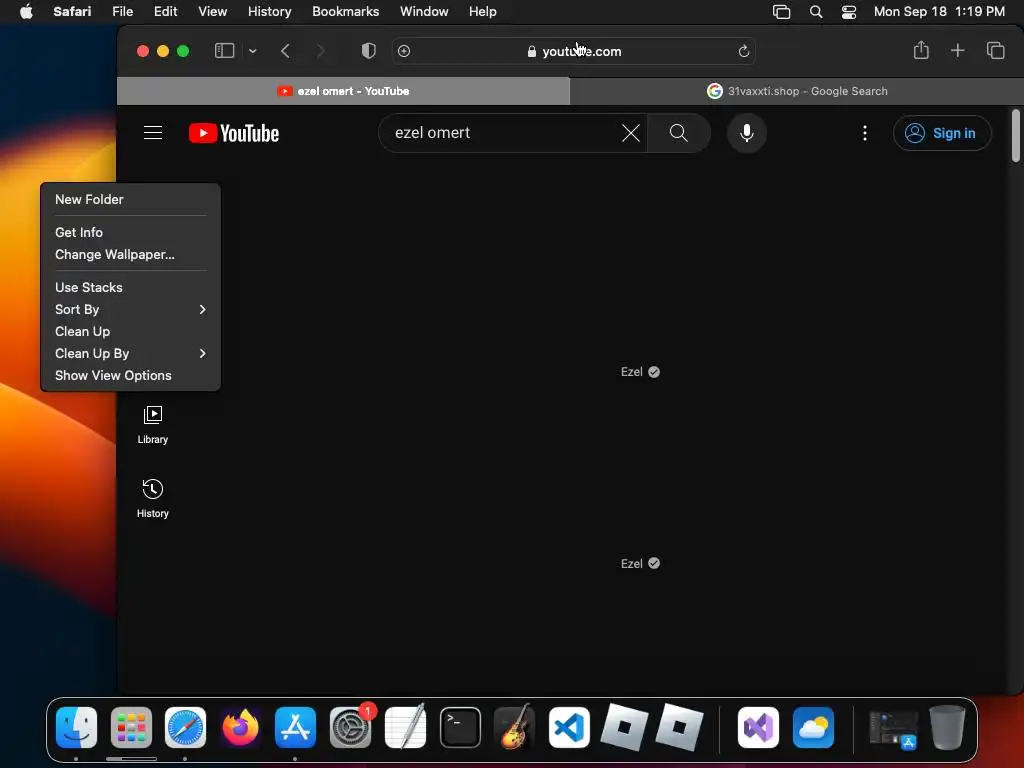Select New Folder in the context menu
This screenshot has height=768, width=1024.
click(131, 200)
